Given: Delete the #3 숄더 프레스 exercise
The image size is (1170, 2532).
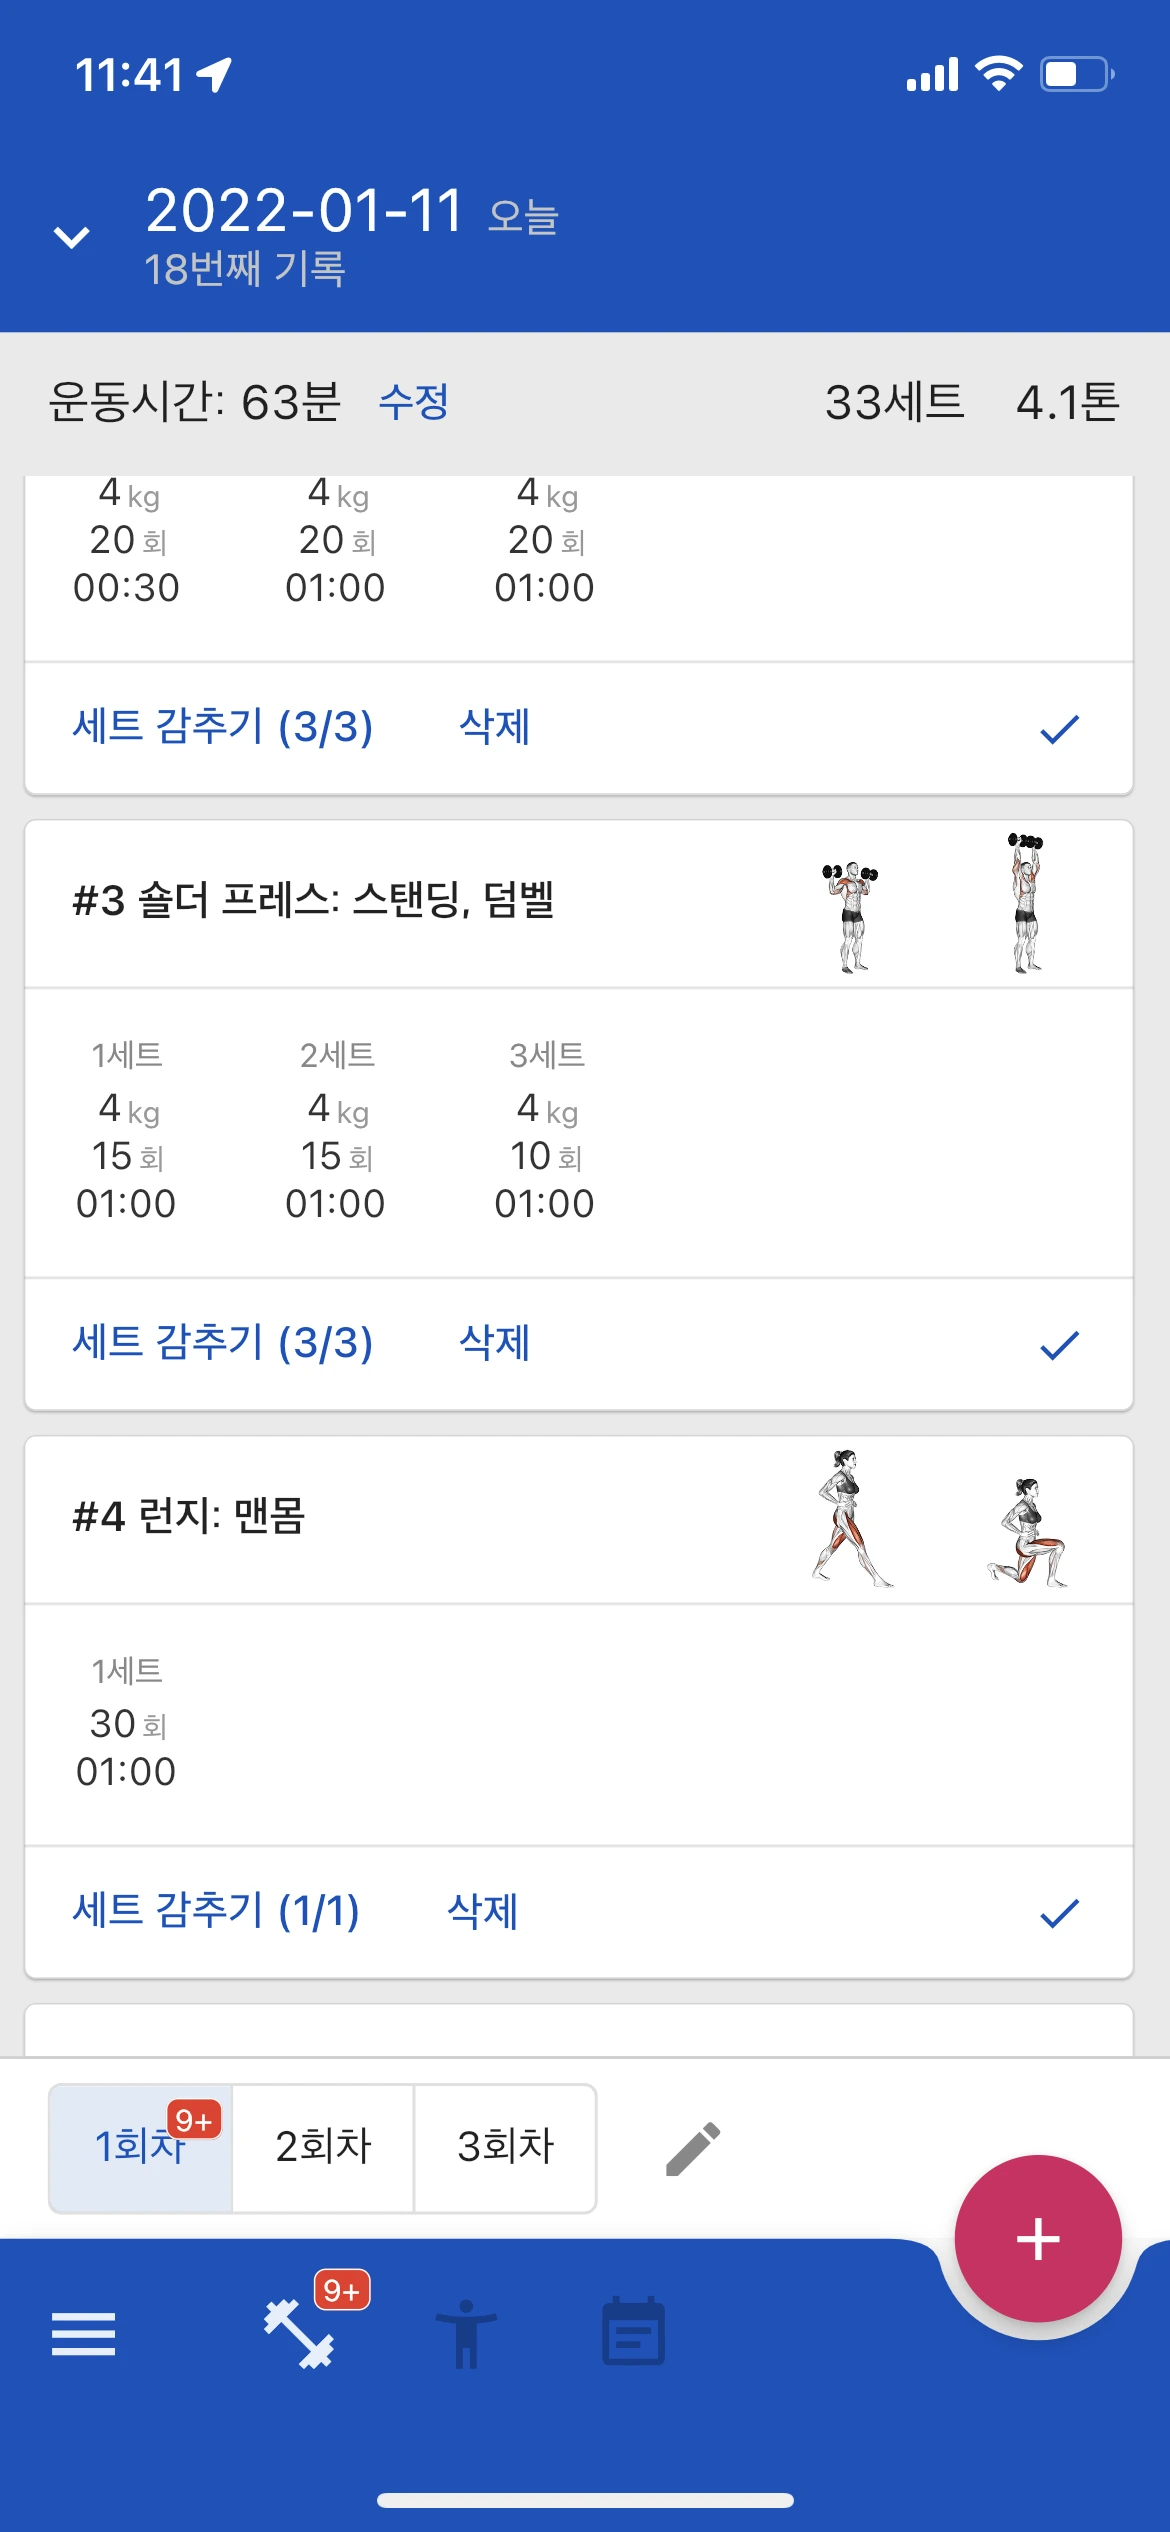Looking at the screenshot, I should pos(494,1343).
